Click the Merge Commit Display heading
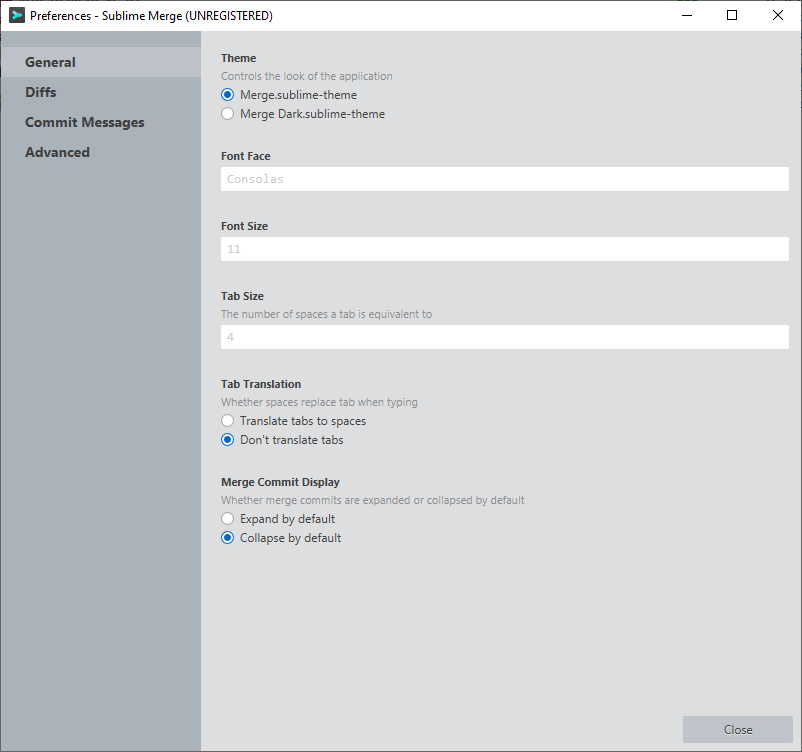Screen dimensions: 802x752 coord(280,482)
